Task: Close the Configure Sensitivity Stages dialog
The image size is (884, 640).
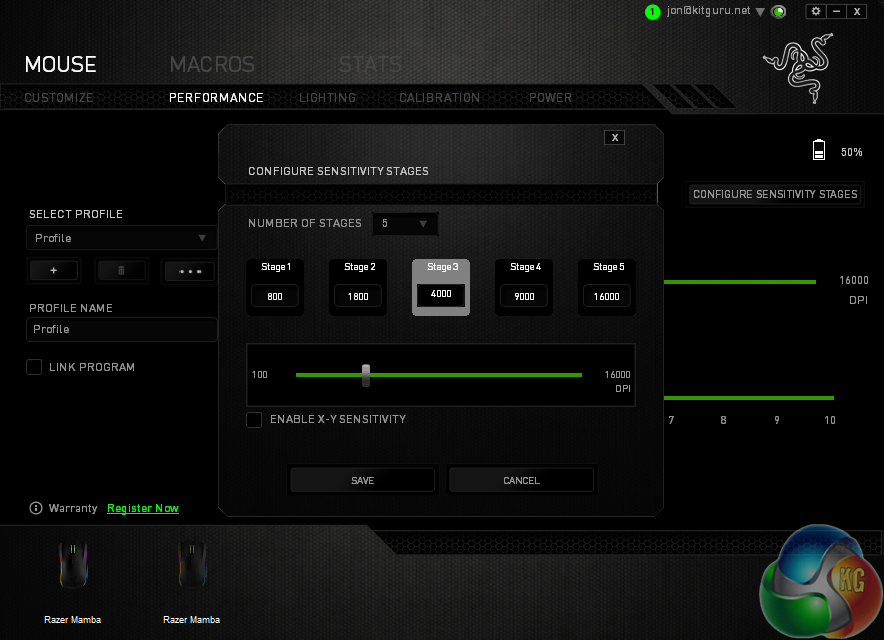Action: click(x=615, y=138)
